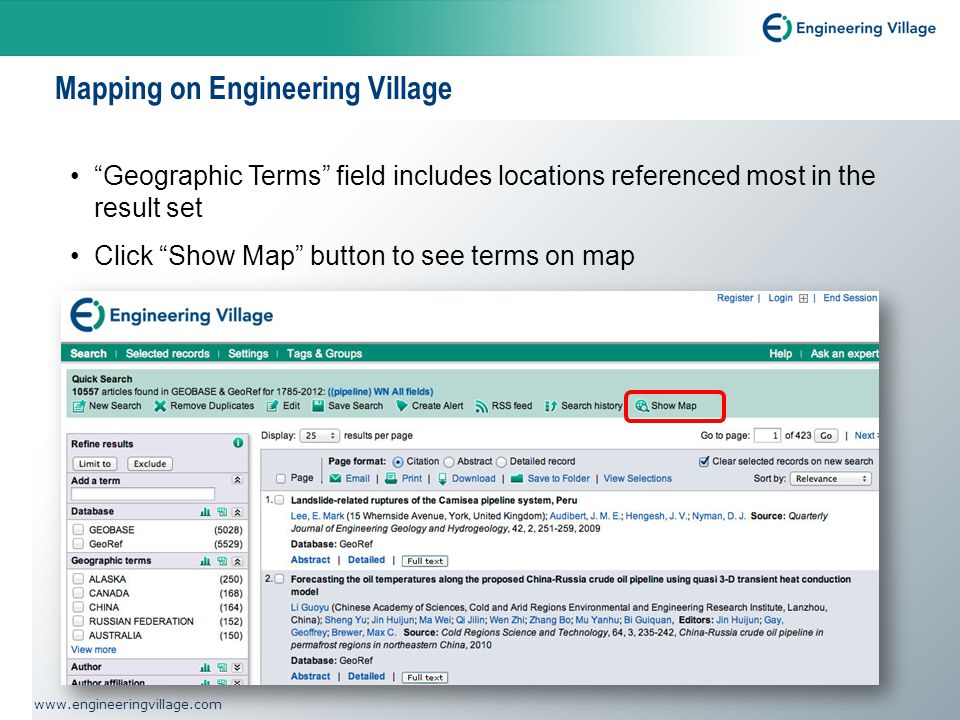Click the Exclude button
This screenshot has height=720, width=960.
[150, 463]
